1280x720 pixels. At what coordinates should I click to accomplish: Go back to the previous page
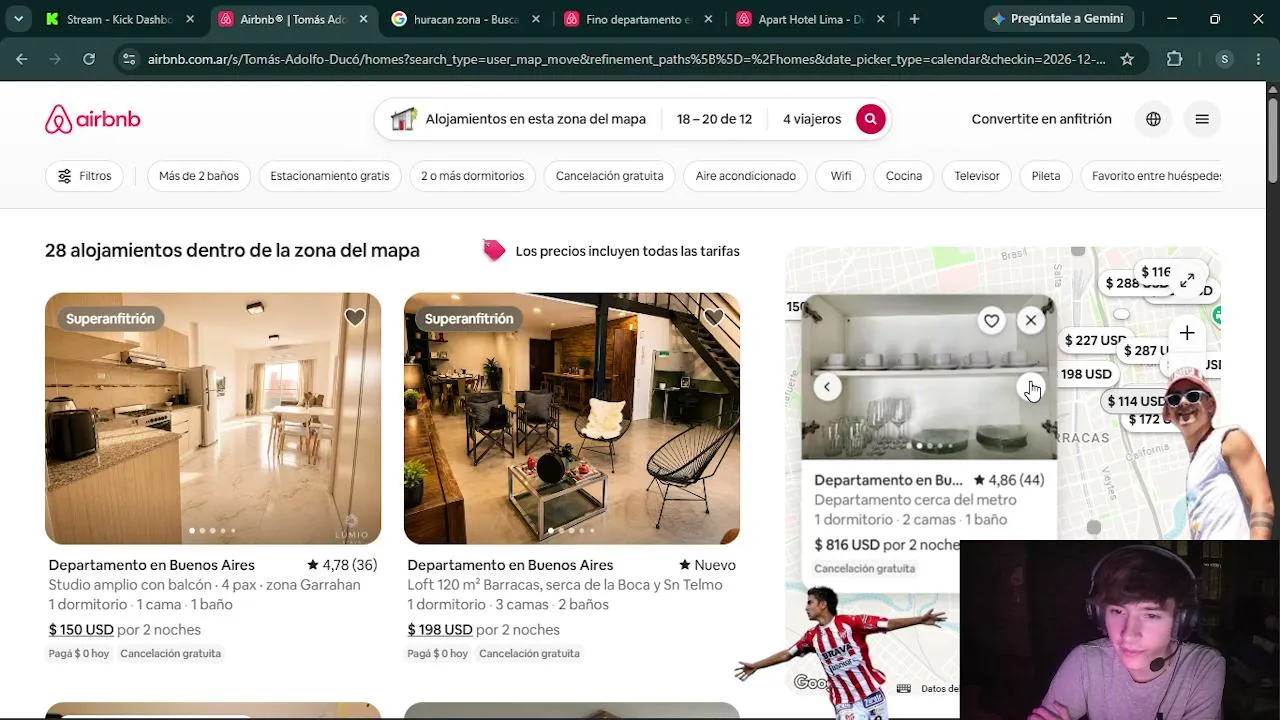click(x=21, y=59)
